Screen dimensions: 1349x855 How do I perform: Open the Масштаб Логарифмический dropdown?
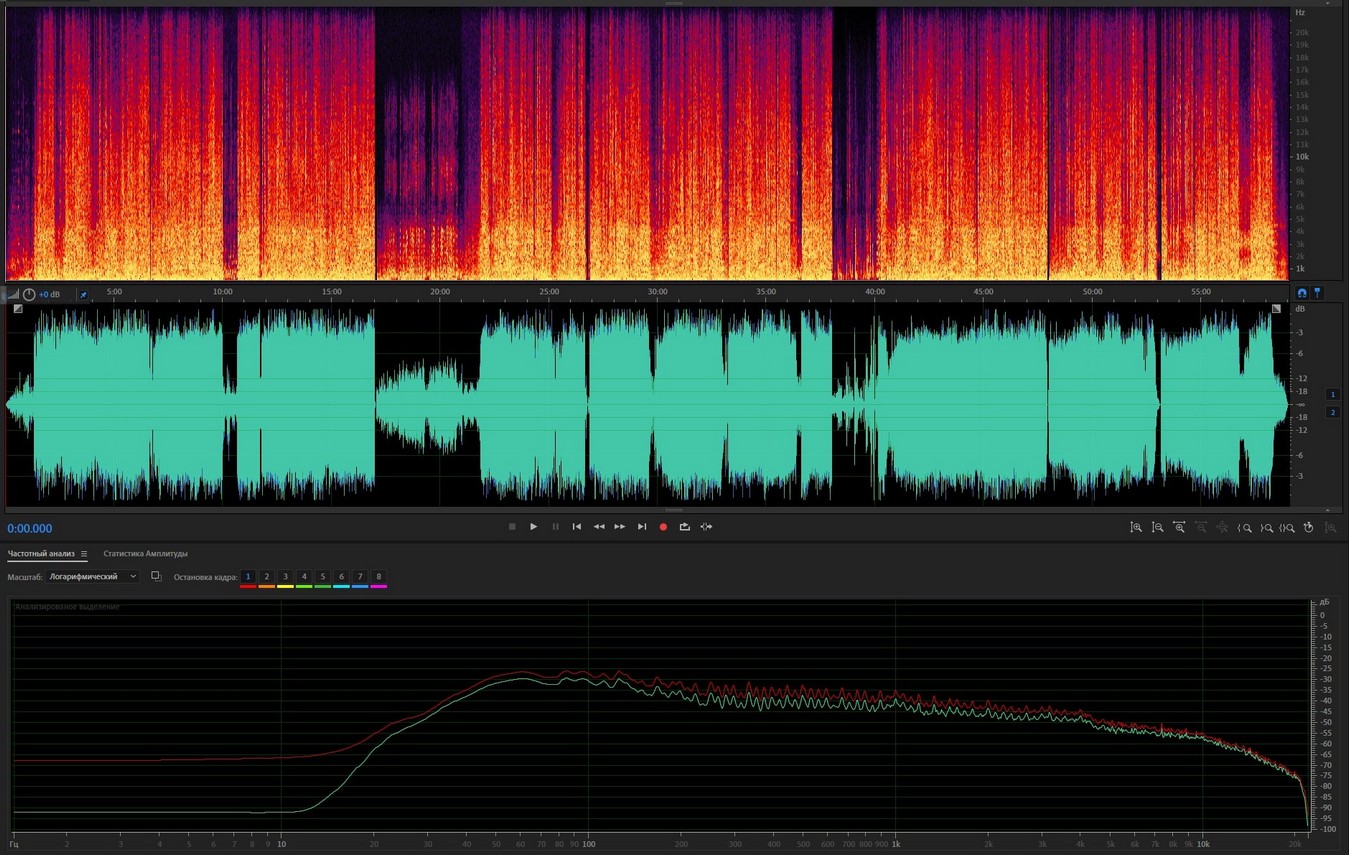click(x=93, y=577)
